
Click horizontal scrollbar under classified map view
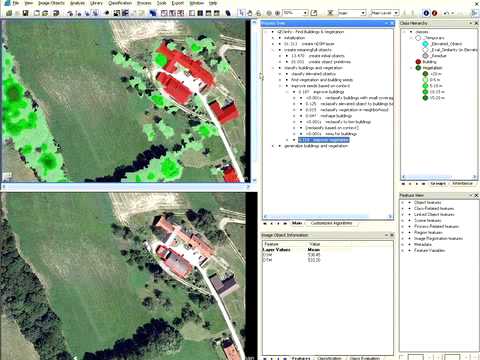coord(126,187)
